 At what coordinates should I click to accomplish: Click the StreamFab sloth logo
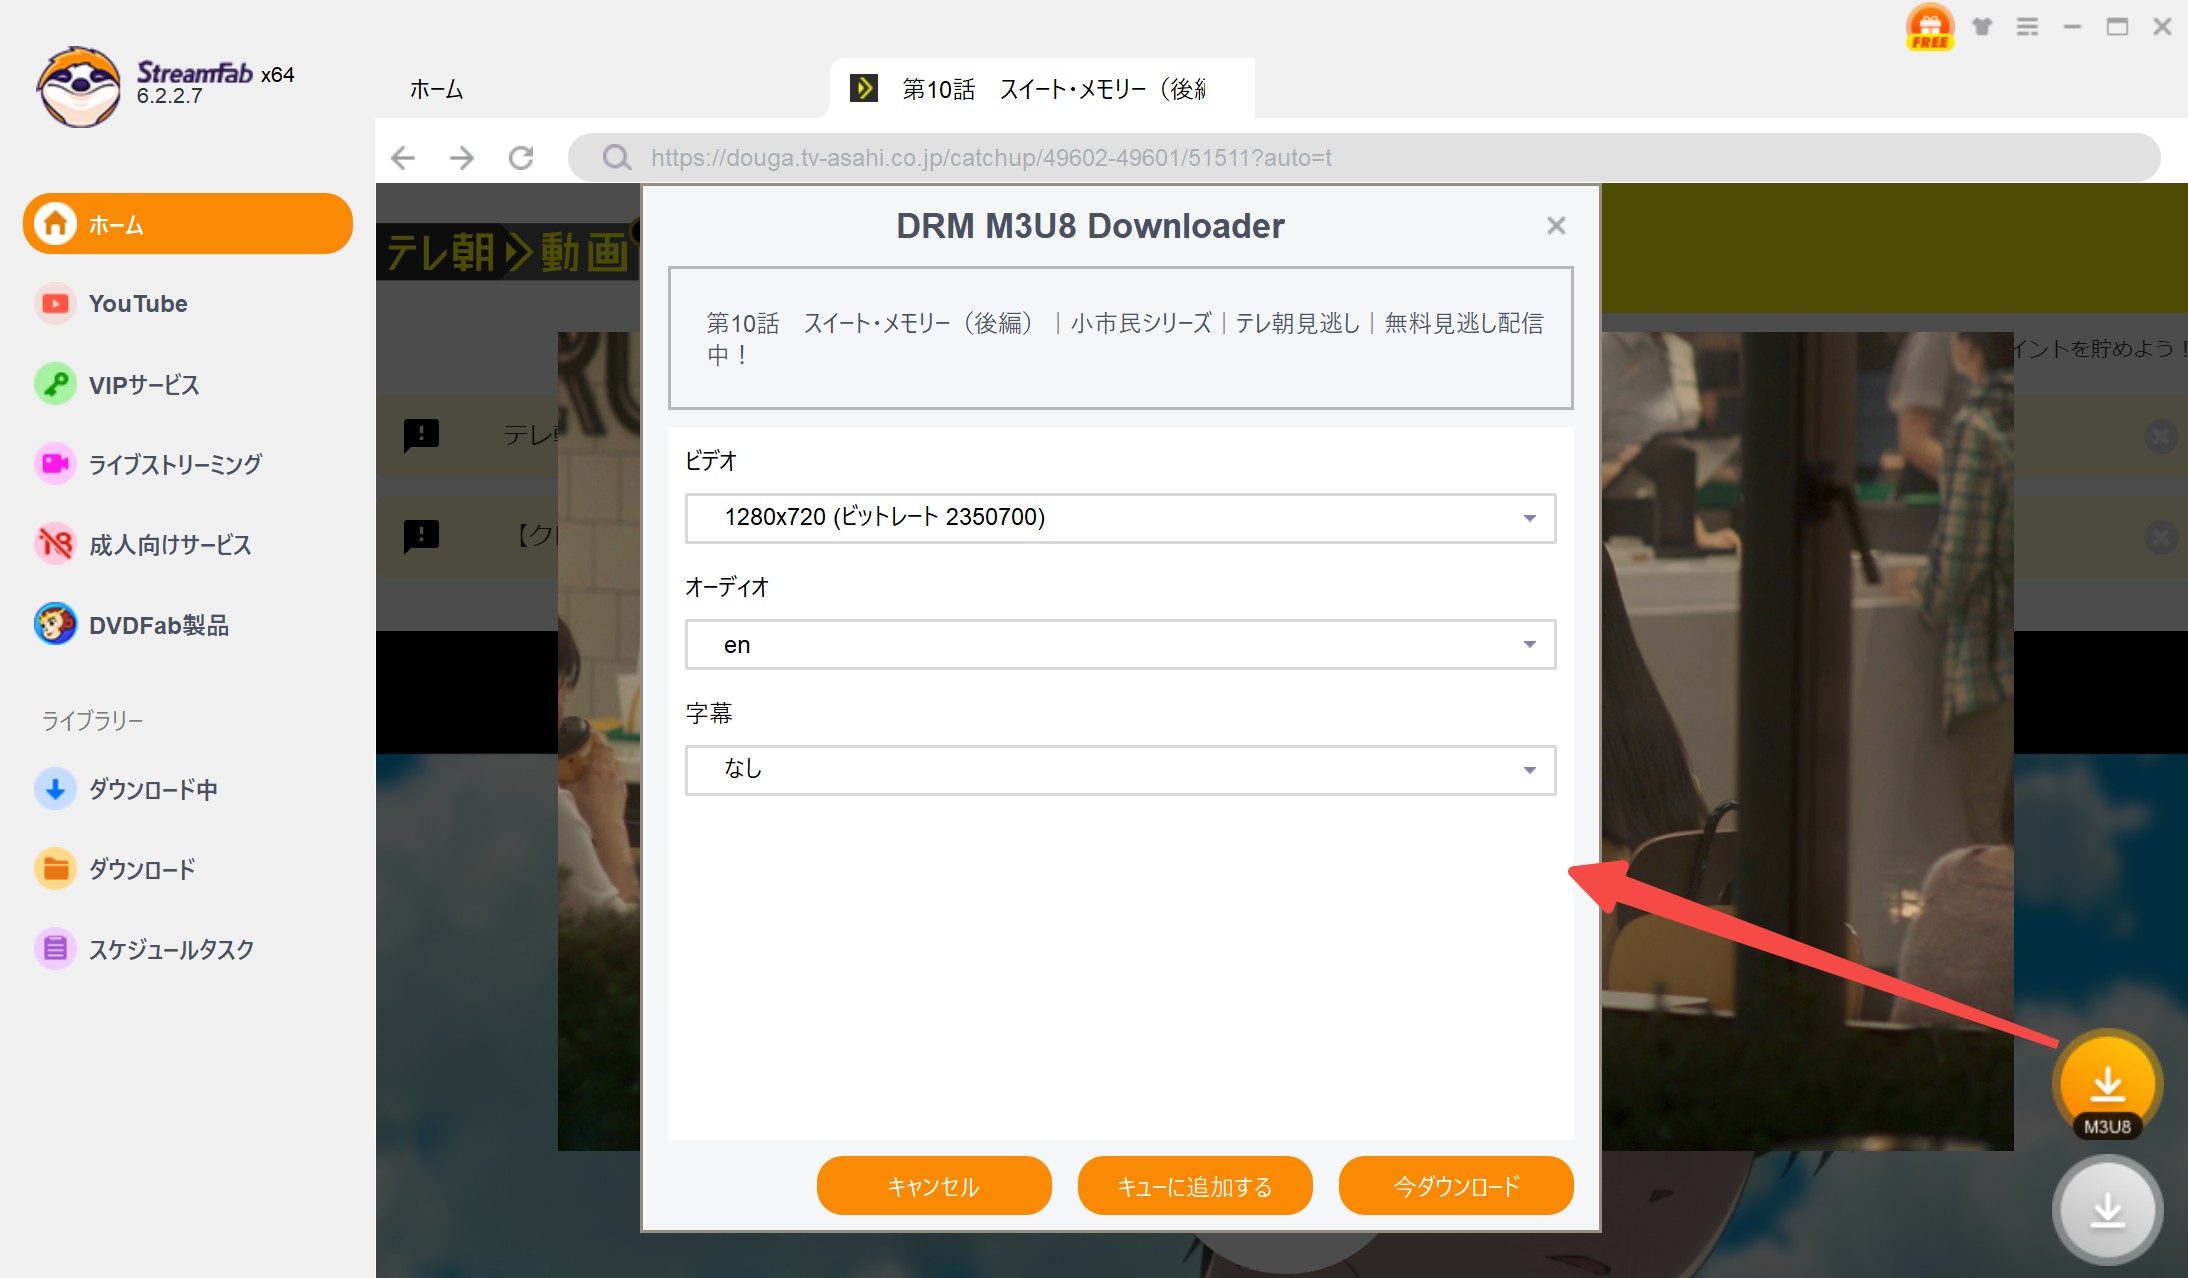pyautogui.click(x=79, y=87)
